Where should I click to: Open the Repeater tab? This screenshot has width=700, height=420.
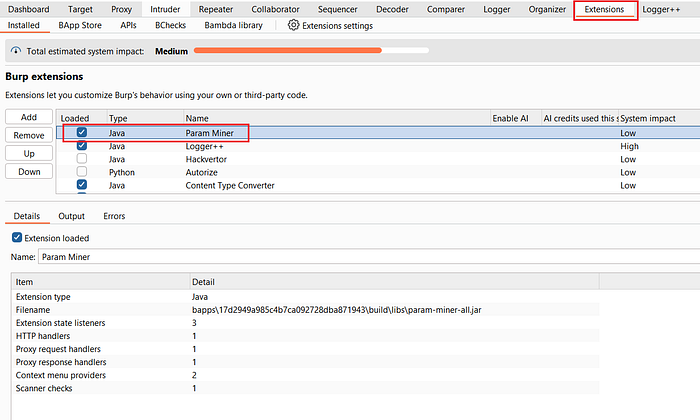pyautogui.click(x=216, y=9)
